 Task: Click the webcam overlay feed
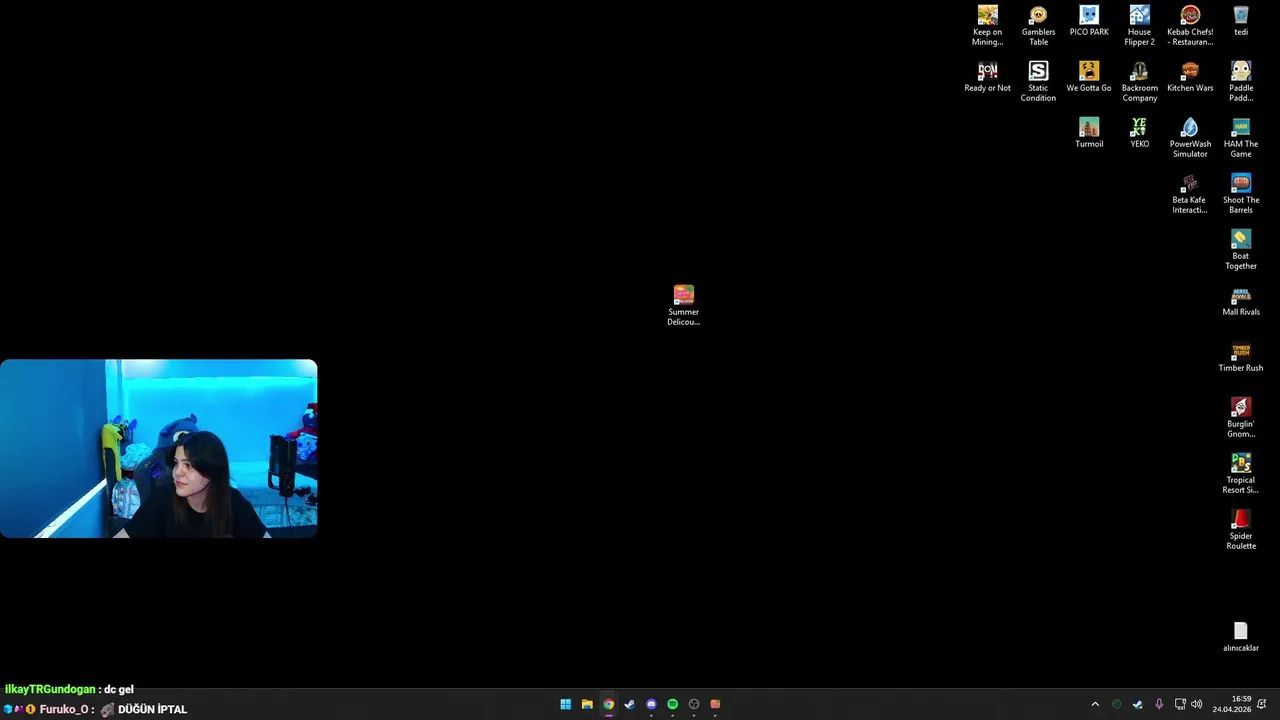(x=158, y=449)
